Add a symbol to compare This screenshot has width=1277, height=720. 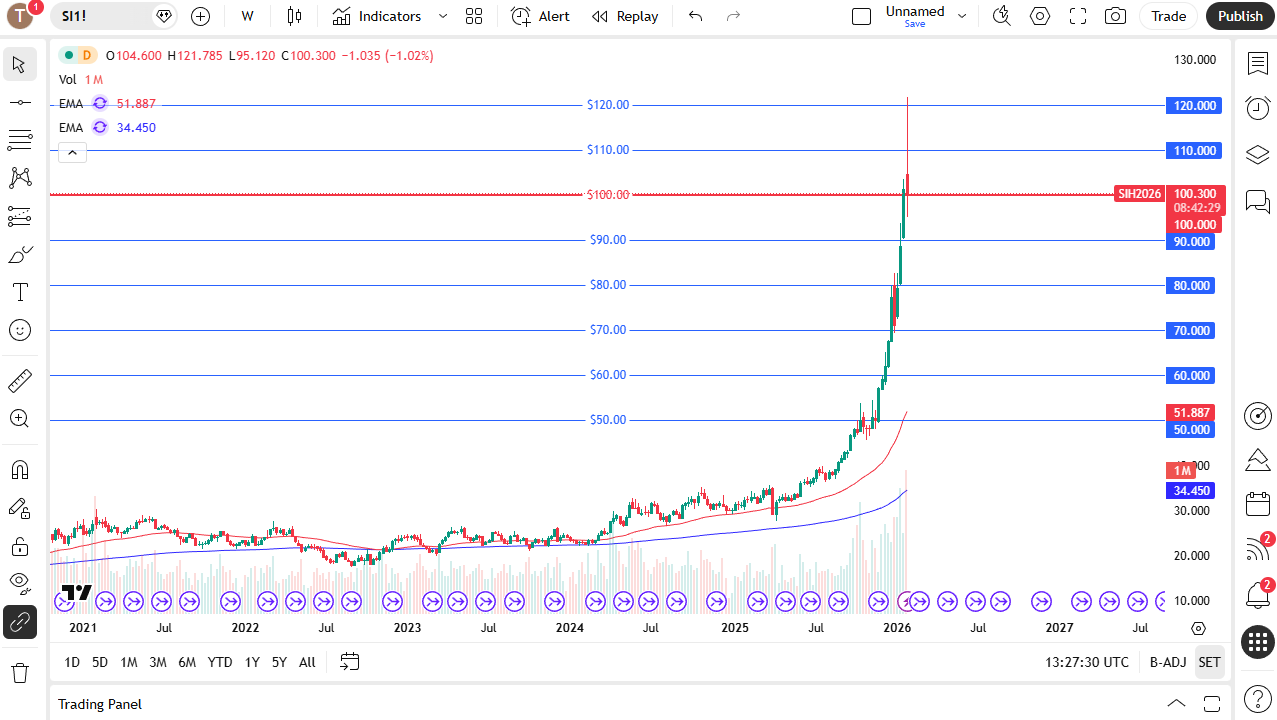[200, 16]
